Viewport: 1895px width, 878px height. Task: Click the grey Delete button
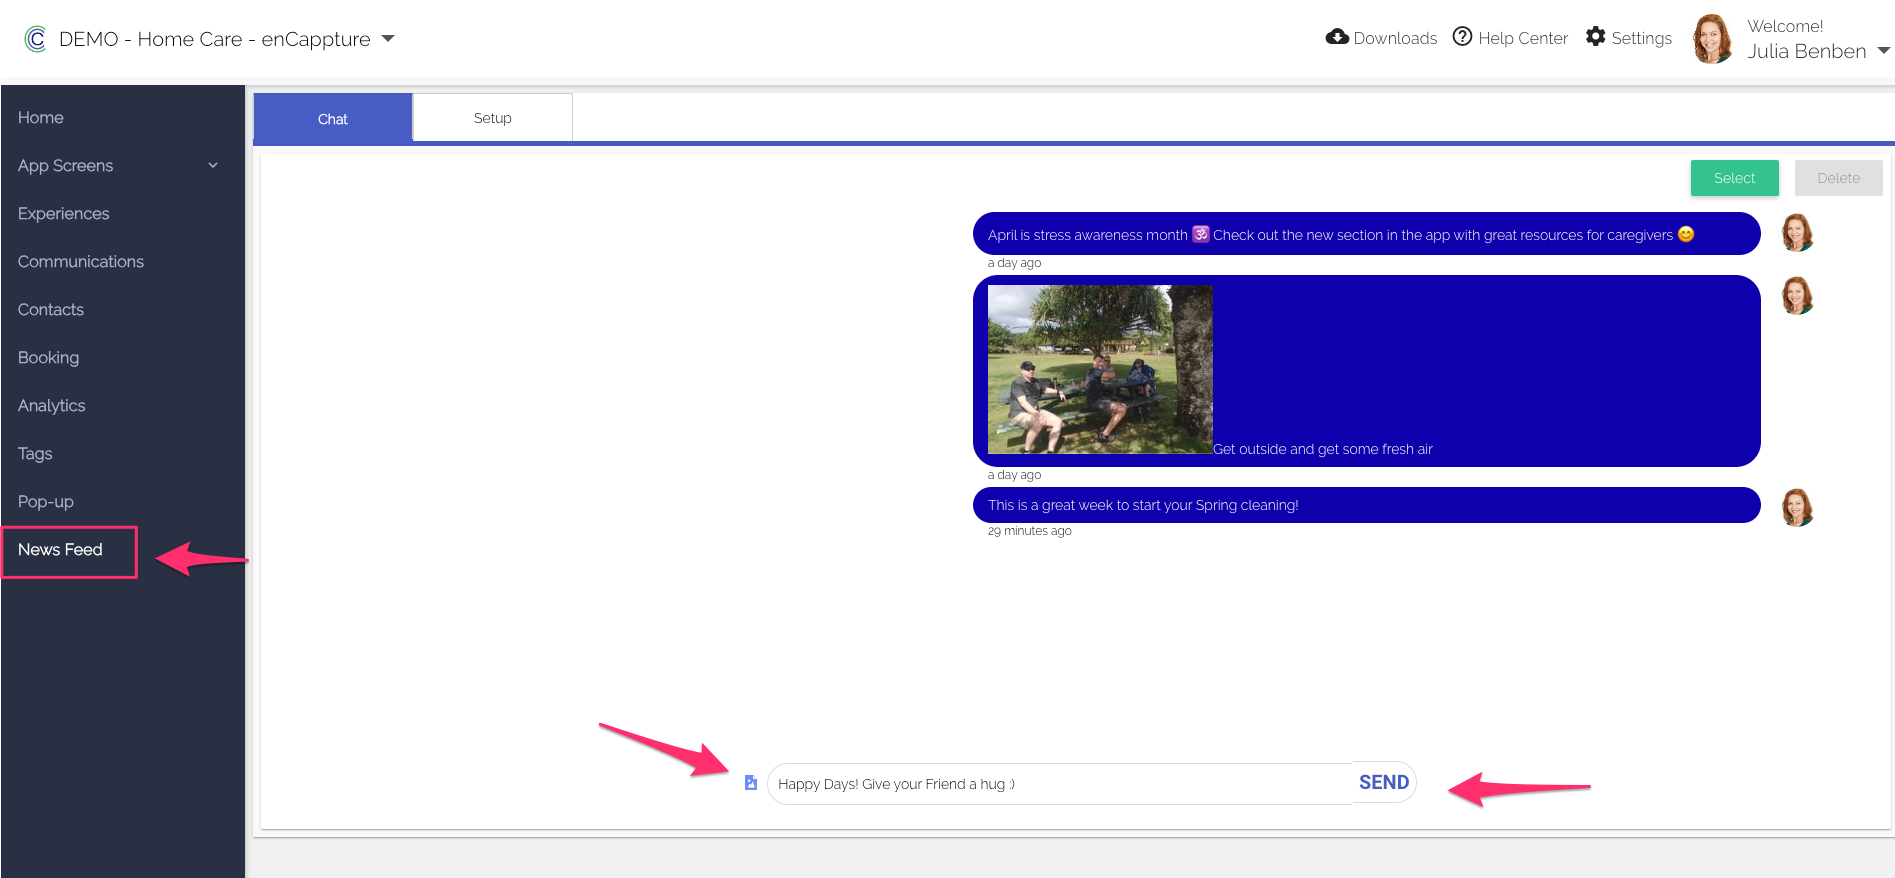pyautogui.click(x=1839, y=178)
